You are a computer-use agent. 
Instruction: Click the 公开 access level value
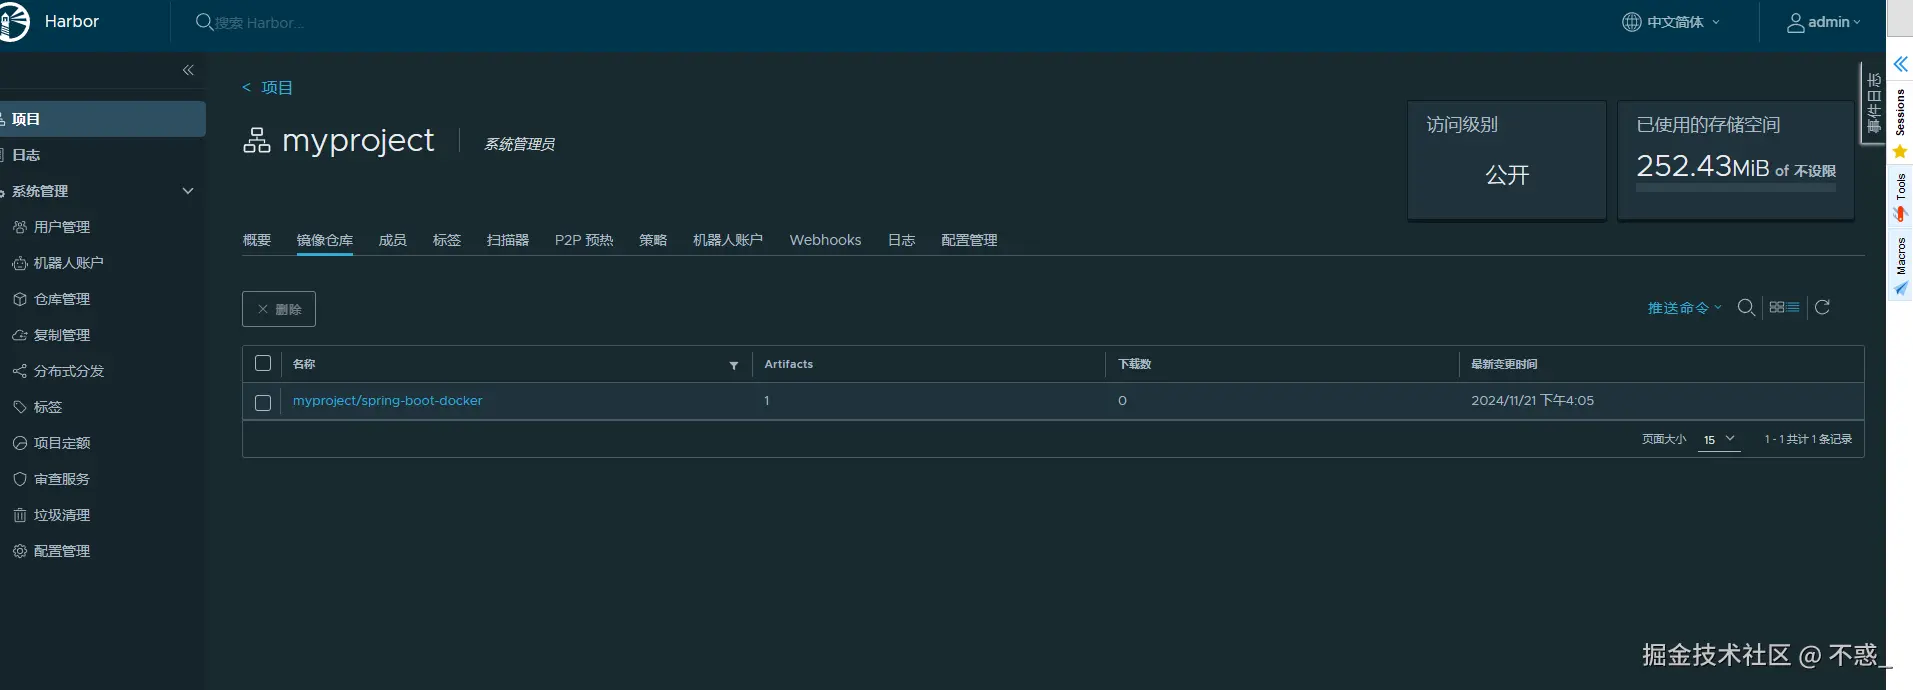pyautogui.click(x=1507, y=175)
